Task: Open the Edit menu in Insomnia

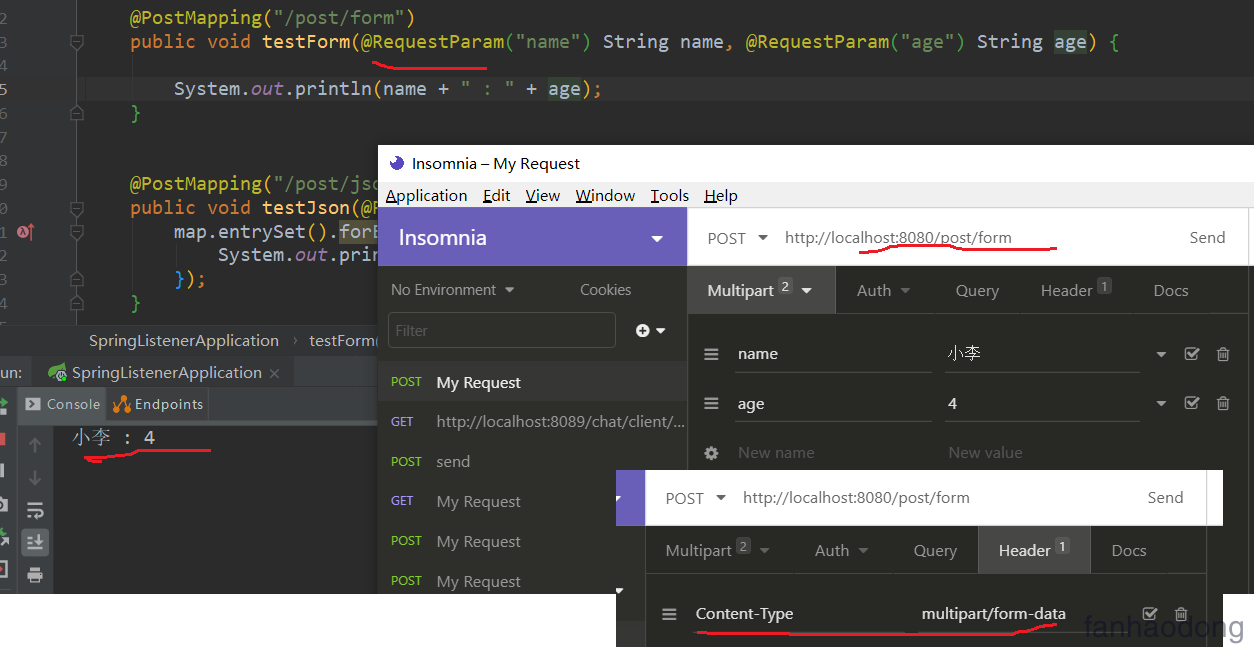Action: tap(496, 195)
